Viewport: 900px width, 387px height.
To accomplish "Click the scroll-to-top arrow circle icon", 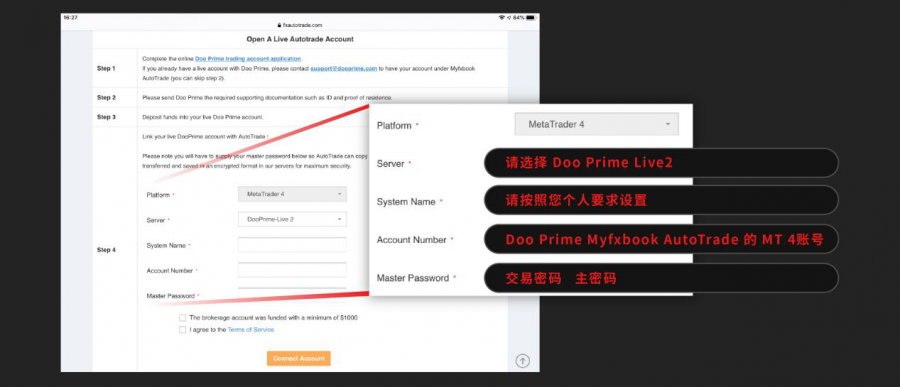I will (x=522, y=361).
